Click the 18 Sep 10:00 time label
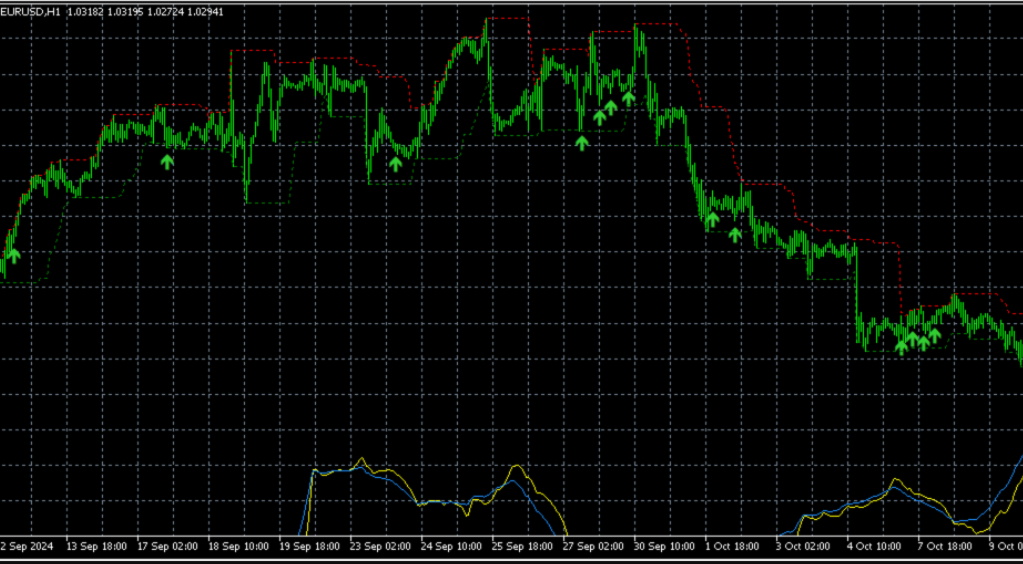The height and width of the screenshot is (564, 1023). tap(238, 546)
